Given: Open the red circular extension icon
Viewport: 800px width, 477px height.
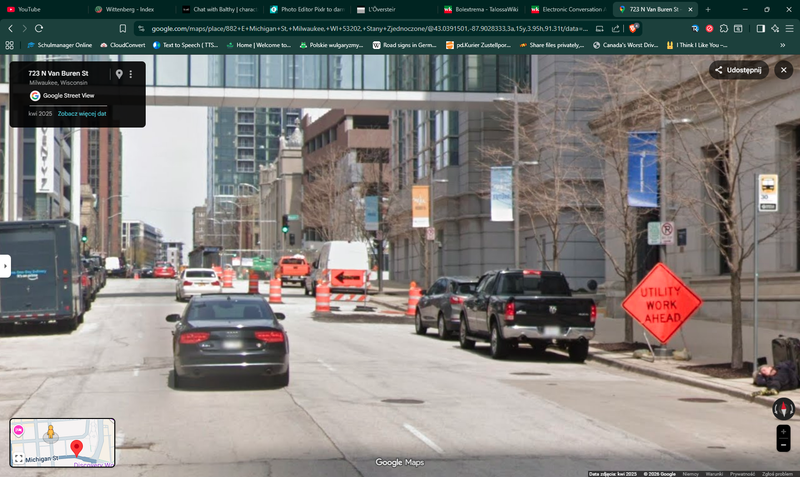Looking at the screenshot, I should (x=709, y=29).
